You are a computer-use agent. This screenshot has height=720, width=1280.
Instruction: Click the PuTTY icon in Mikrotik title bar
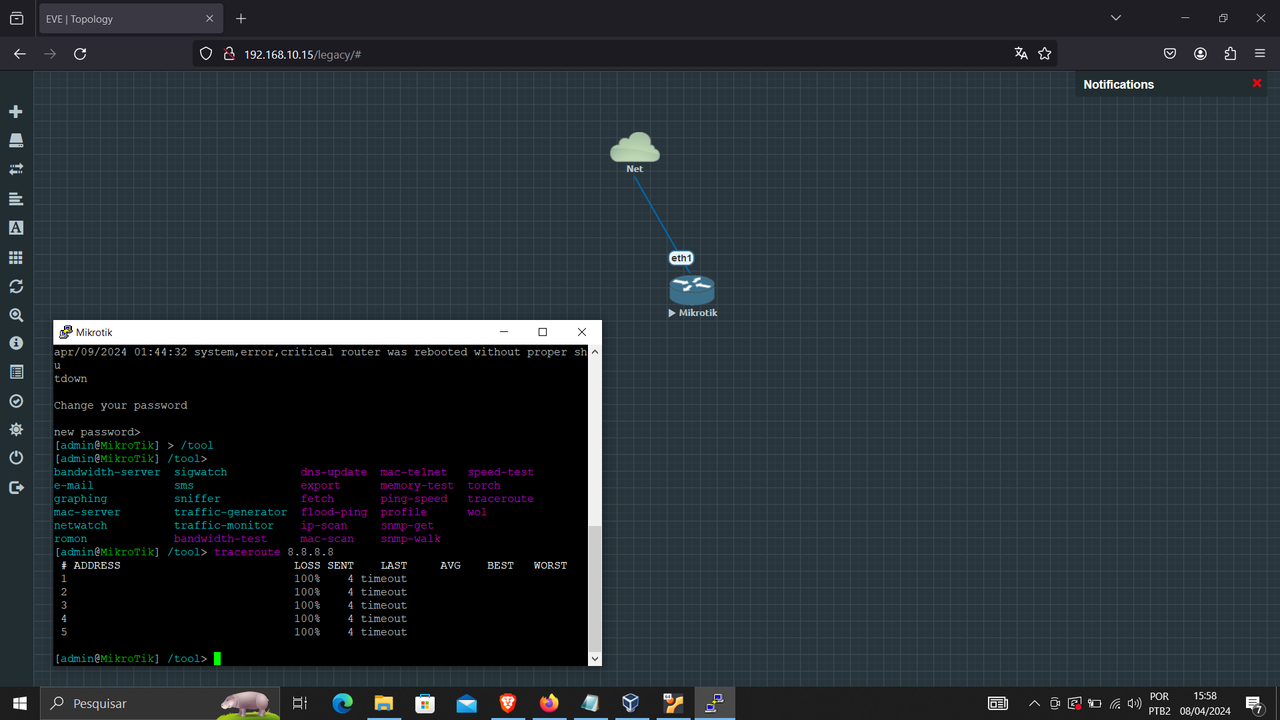coord(65,332)
